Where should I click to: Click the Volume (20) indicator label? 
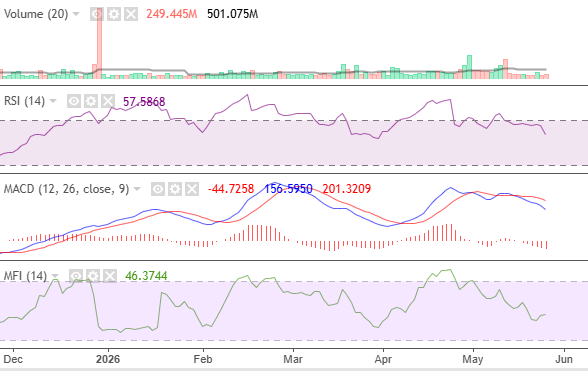point(36,14)
